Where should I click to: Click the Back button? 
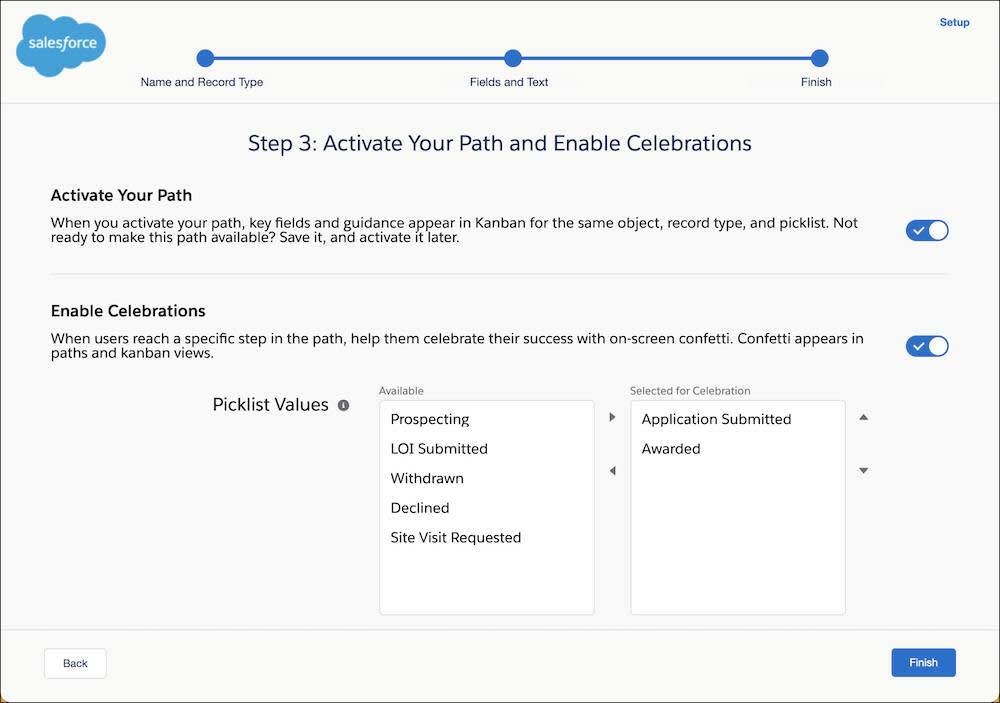75,663
